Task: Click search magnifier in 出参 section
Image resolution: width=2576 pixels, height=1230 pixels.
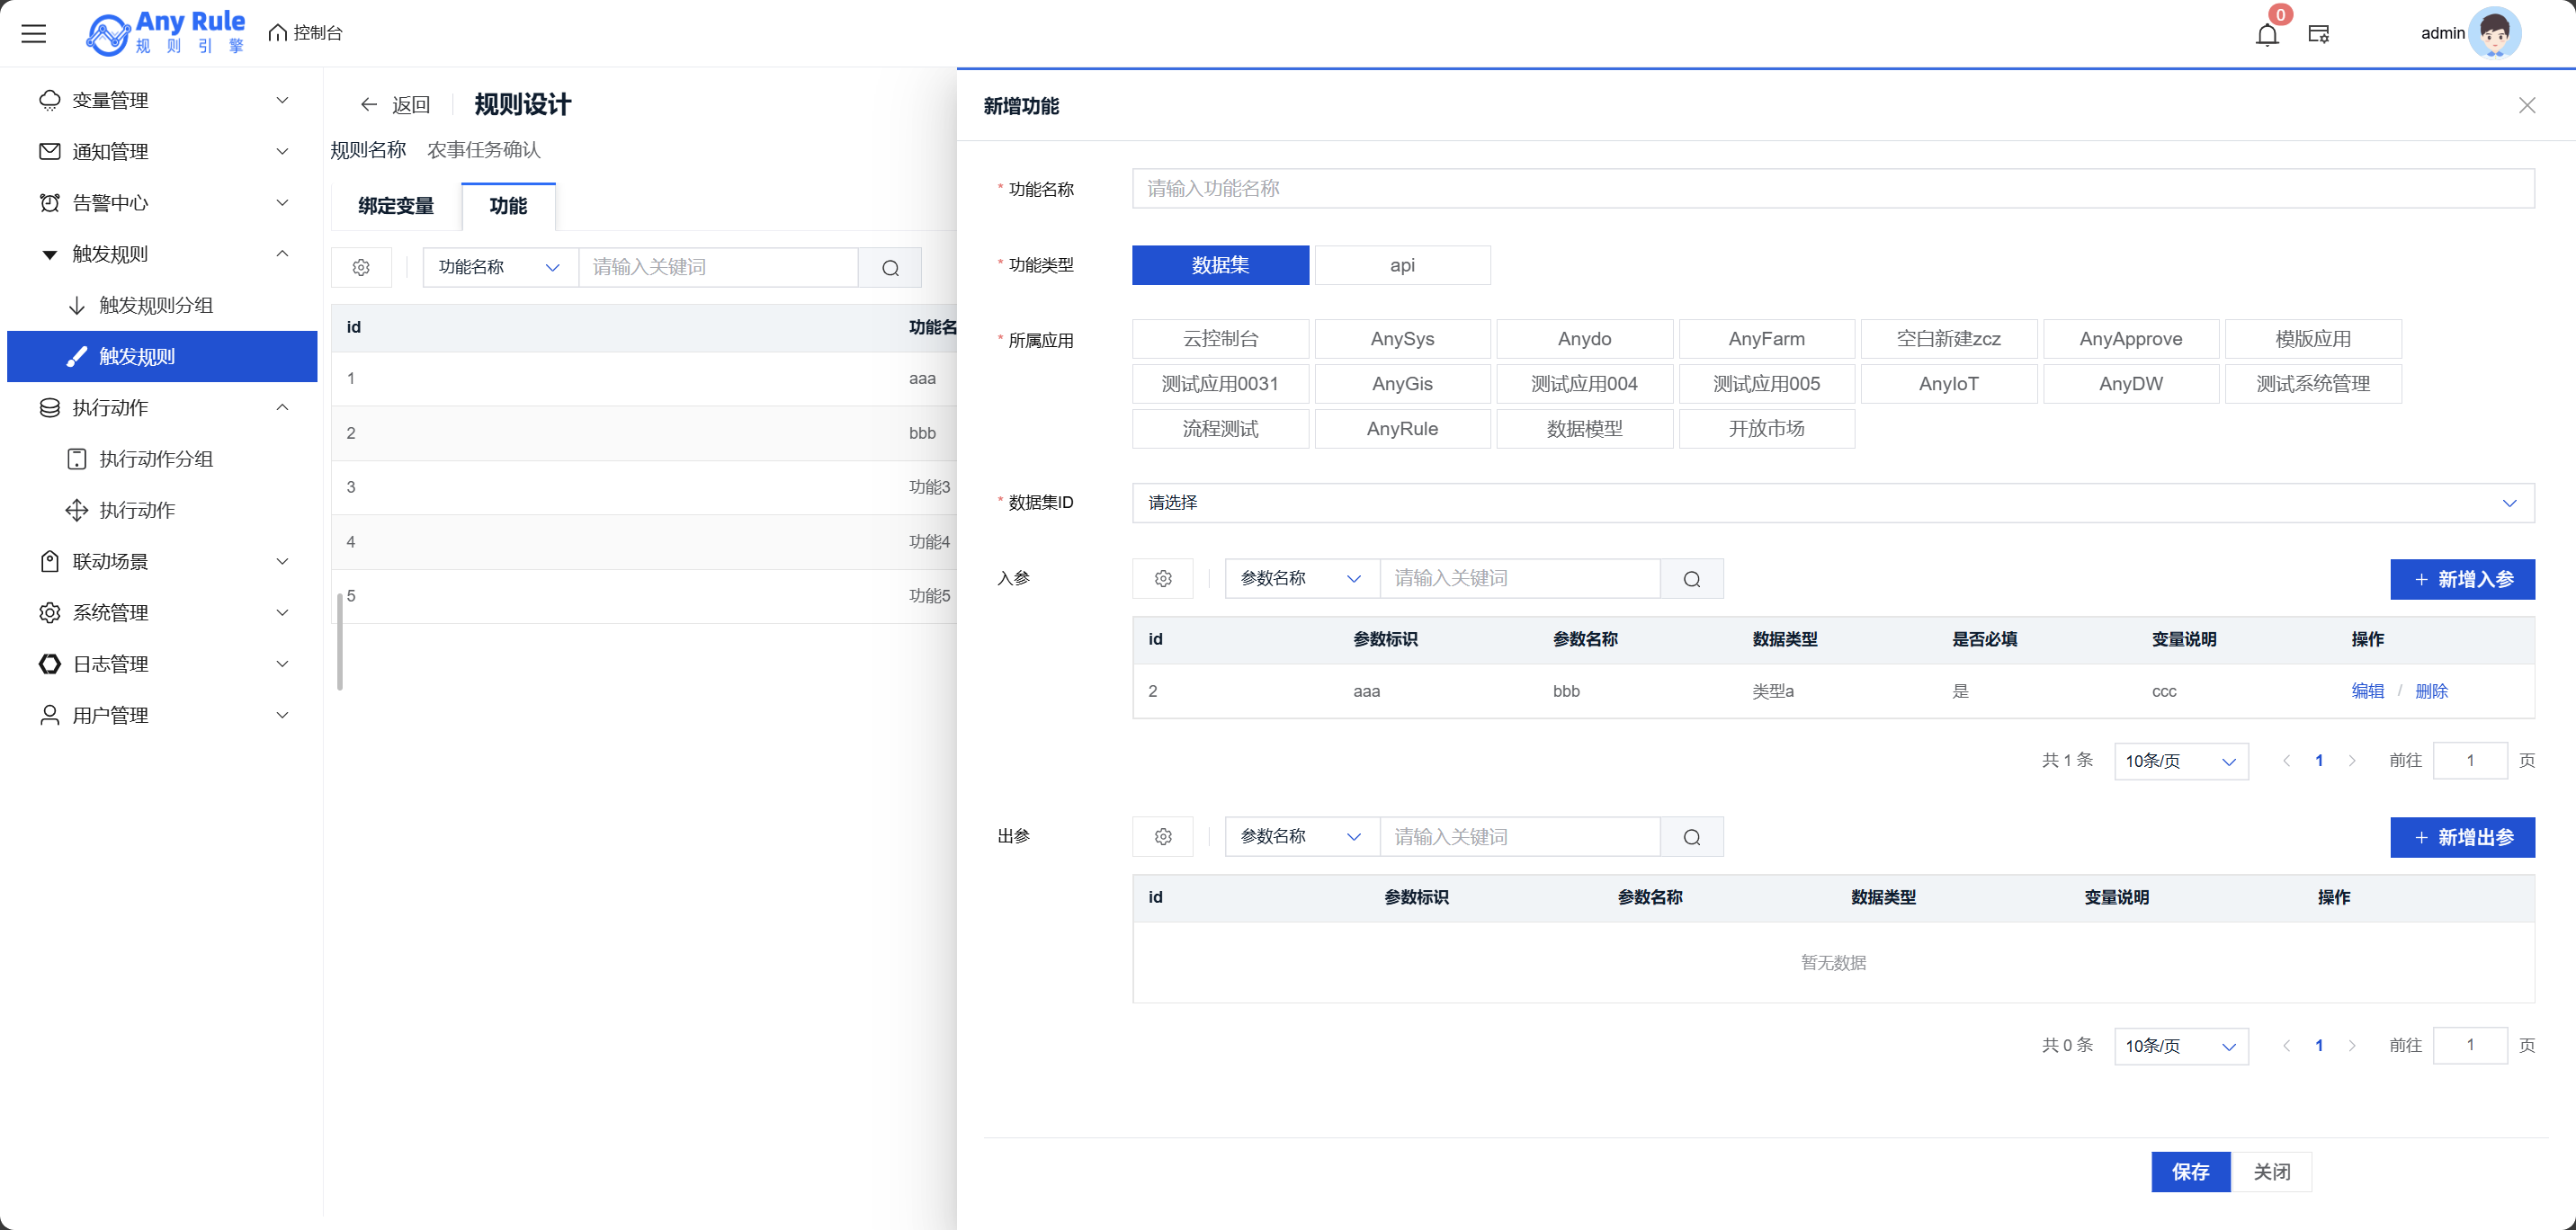Action: click(x=1691, y=837)
